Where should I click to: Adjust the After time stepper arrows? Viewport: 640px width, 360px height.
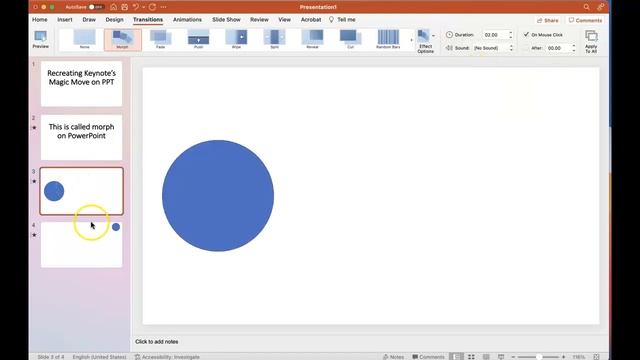573,48
